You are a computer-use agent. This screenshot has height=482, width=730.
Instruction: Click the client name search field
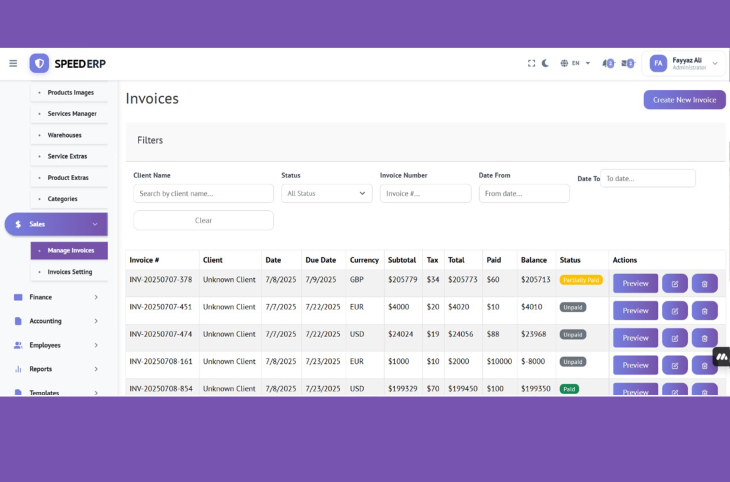pos(203,193)
